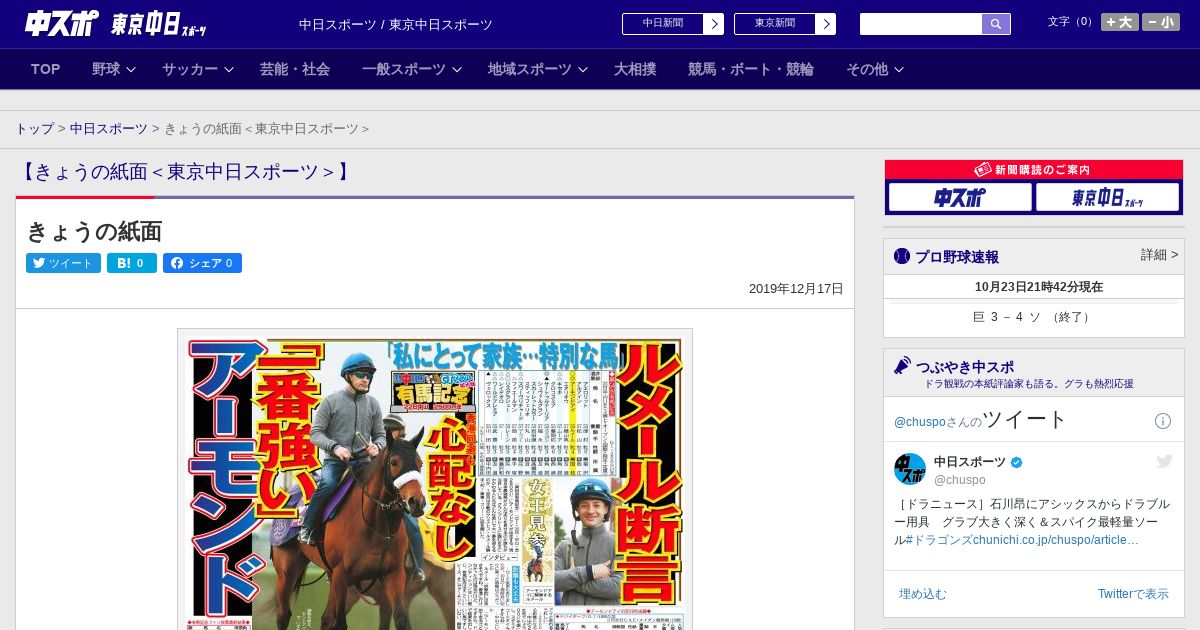Click the つぶやき中スポ pen icon
The width and height of the screenshot is (1200, 630).
(902, 365)
